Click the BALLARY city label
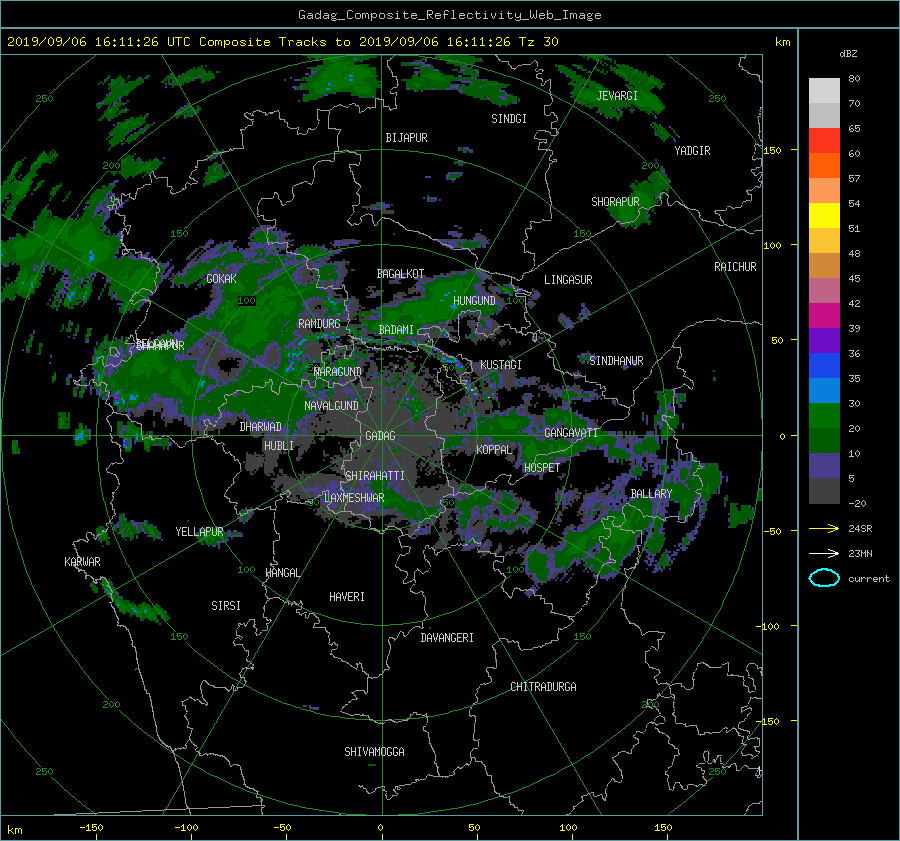900x841 pixels. point(651,494)
